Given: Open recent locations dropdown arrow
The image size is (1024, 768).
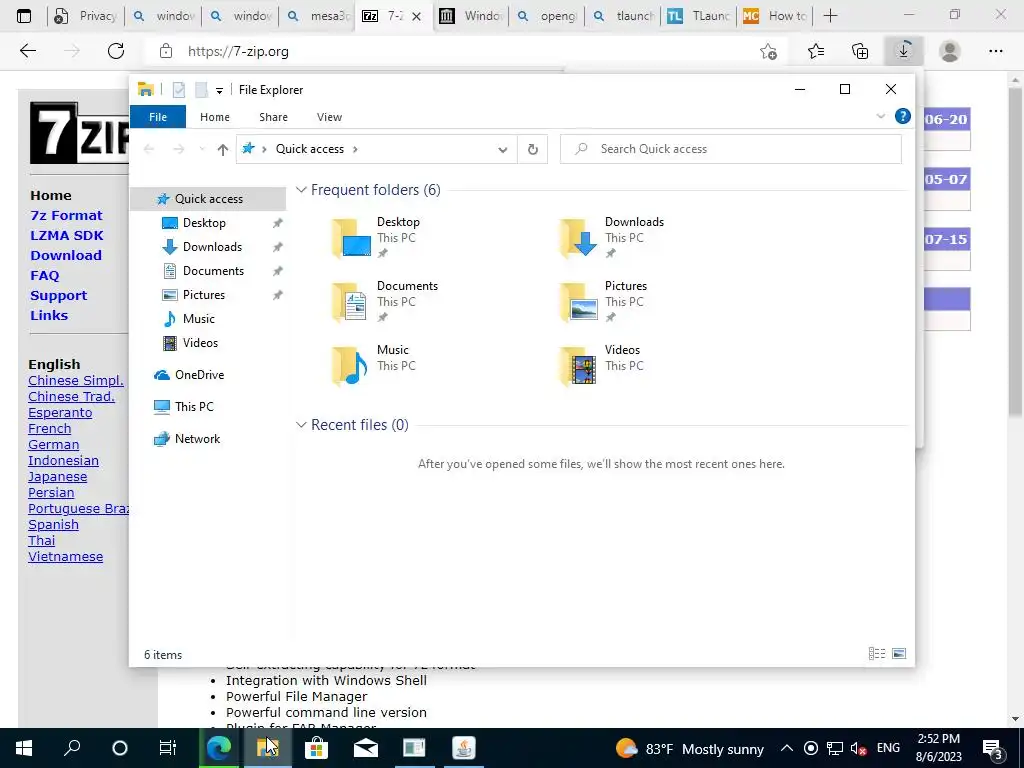Looking at the screenshot, I should (x=202, y=150).
